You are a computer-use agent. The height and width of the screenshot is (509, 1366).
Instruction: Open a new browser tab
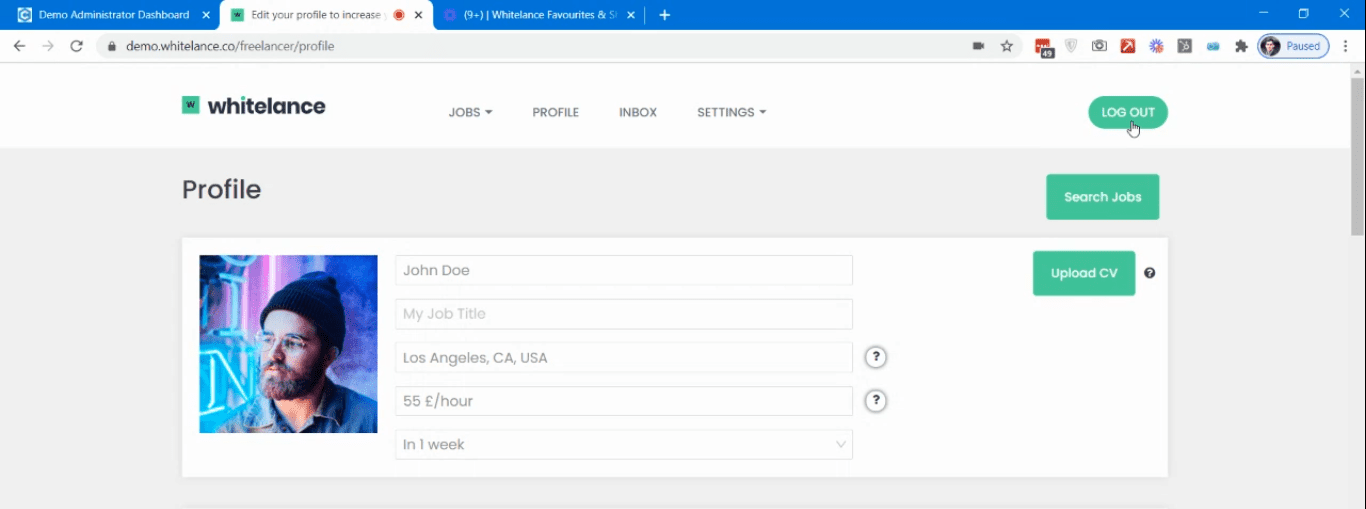[x=665, y=15]
